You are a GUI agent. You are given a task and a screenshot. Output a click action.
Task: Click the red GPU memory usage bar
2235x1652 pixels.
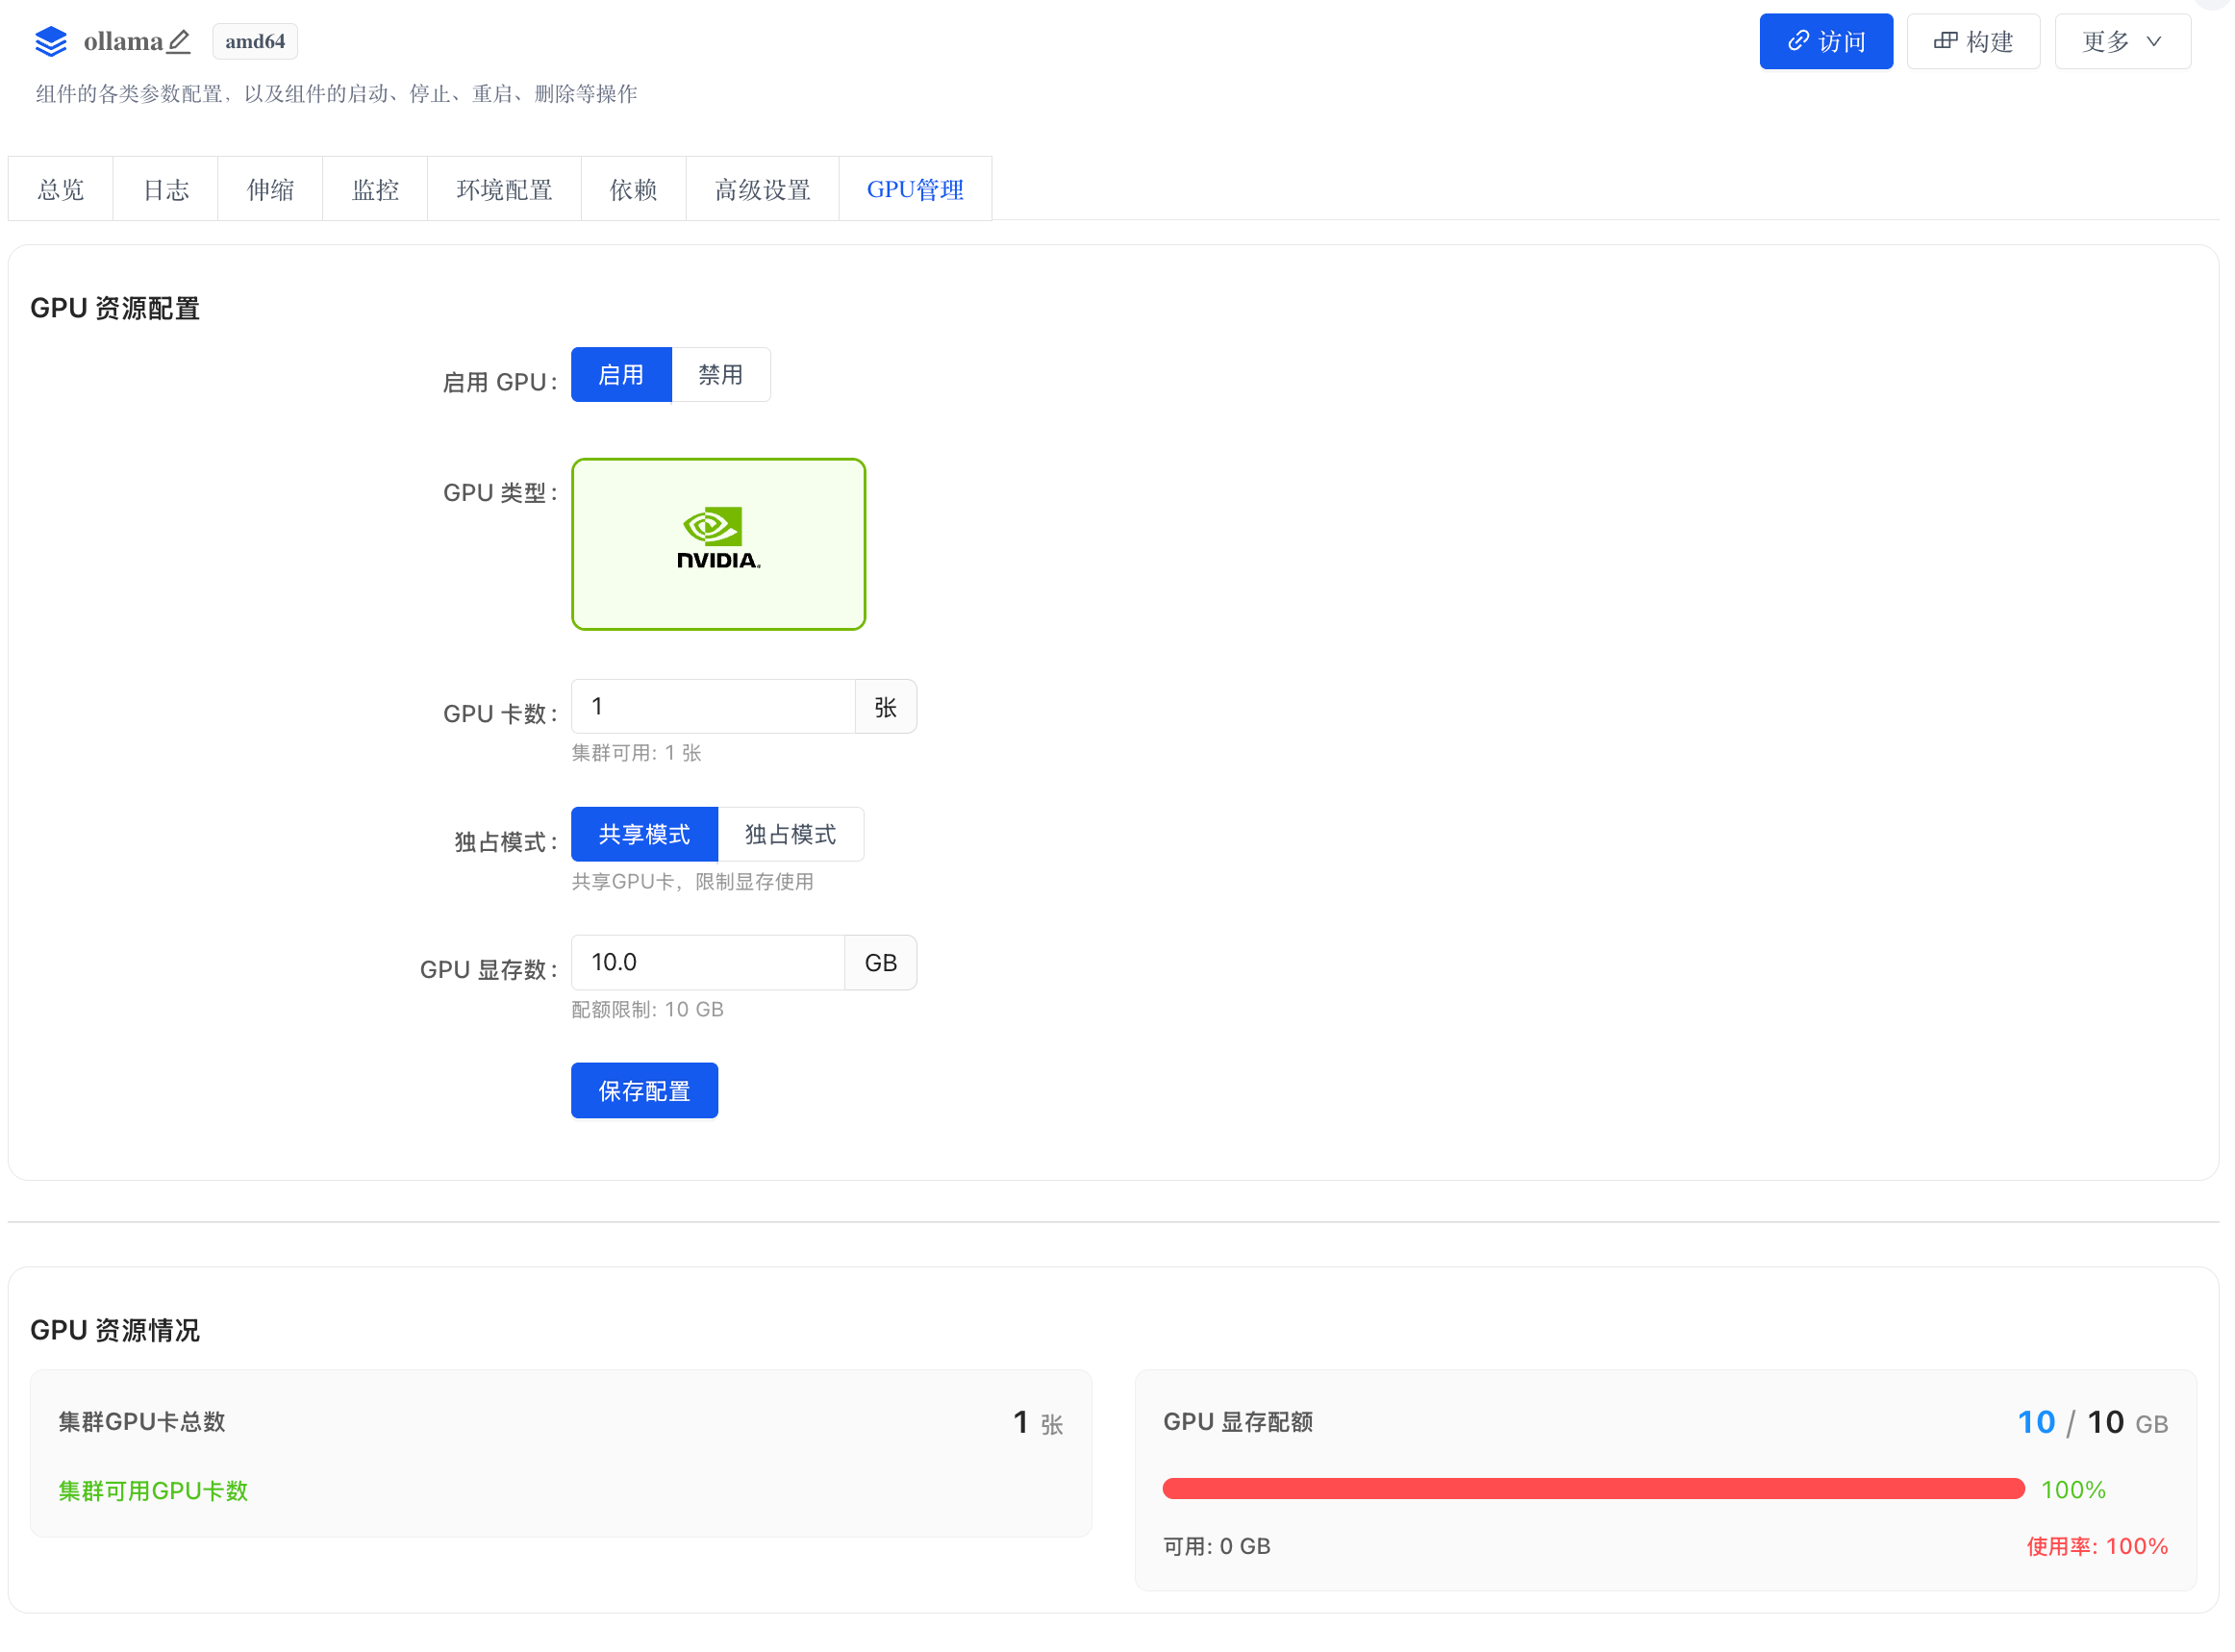pos(1594,1489)
